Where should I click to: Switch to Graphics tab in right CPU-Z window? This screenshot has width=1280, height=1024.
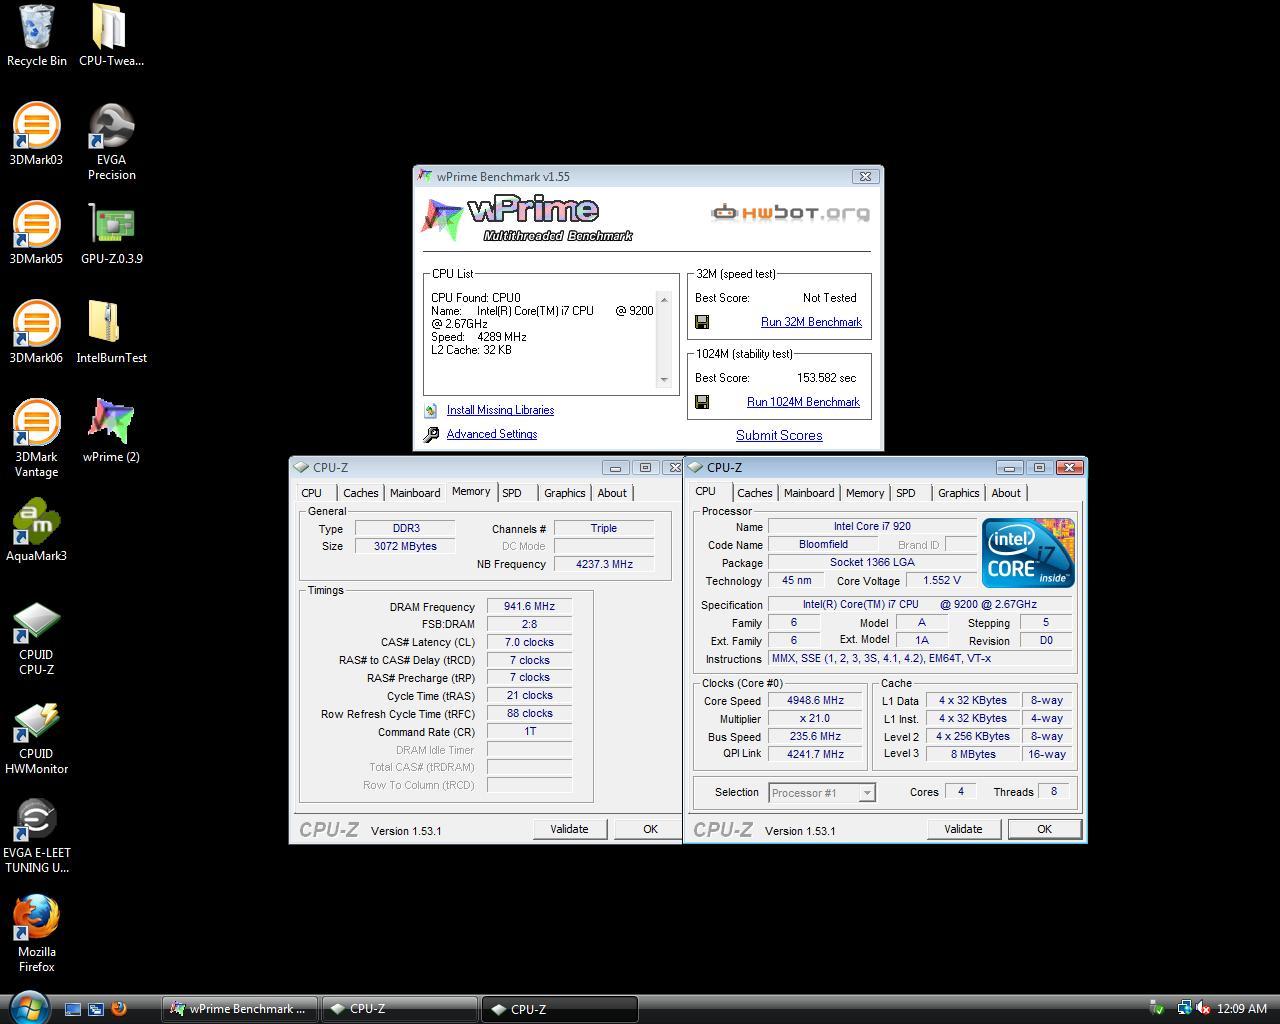tap(958, 493)
